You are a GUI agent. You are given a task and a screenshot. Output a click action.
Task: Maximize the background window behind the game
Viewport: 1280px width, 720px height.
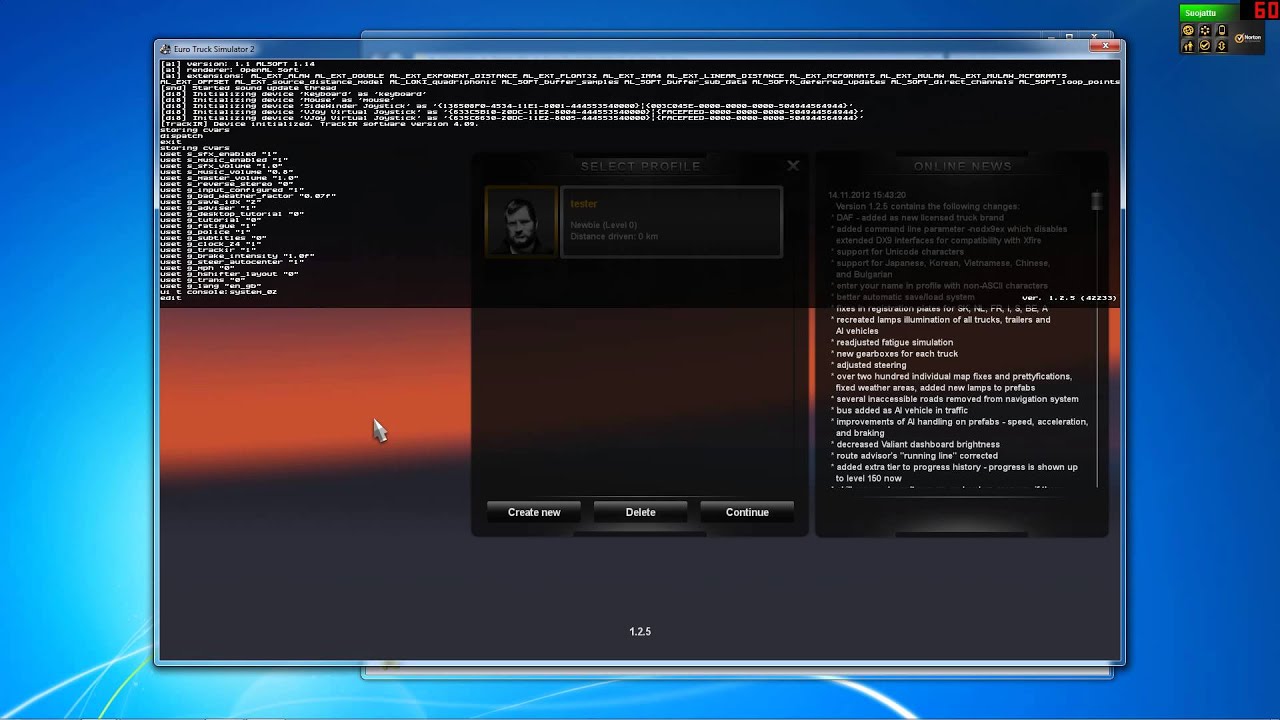pyautogui.click(x=1069, y=36)
